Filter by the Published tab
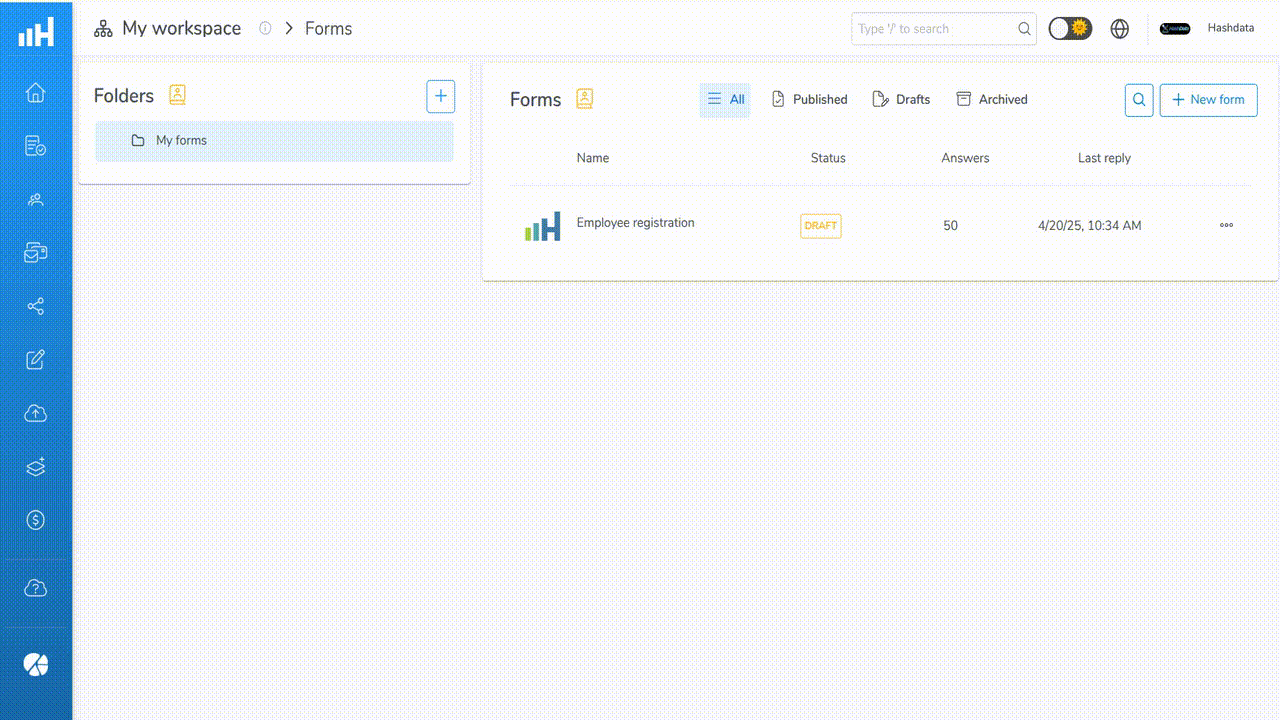This screenshot has width=1280, height=720. point(809,100)
